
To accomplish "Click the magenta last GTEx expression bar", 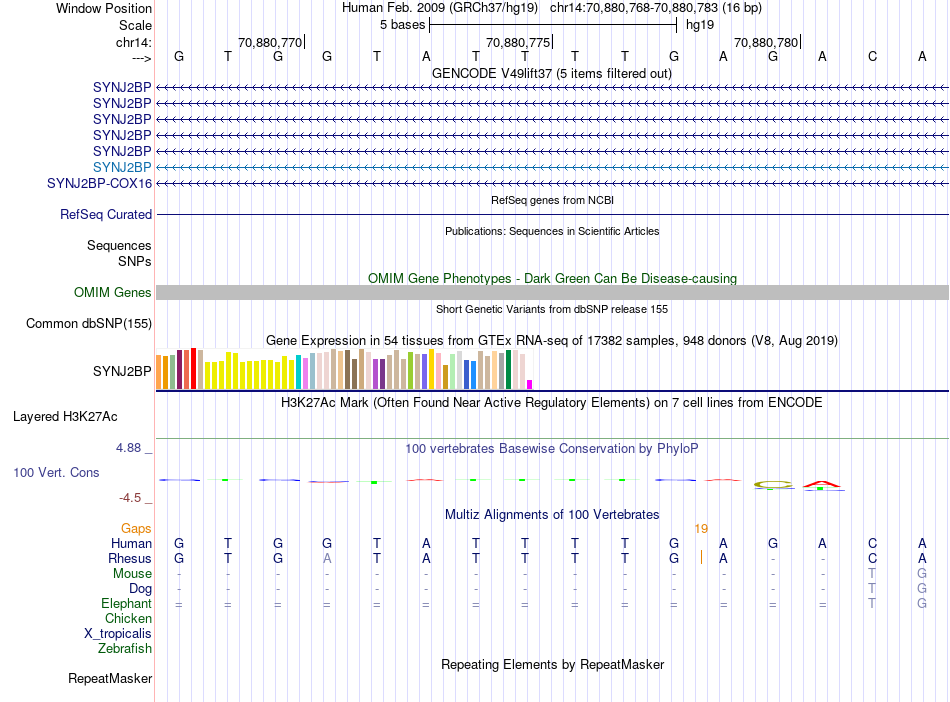I will pyautogui.click(x=530, y=384).
